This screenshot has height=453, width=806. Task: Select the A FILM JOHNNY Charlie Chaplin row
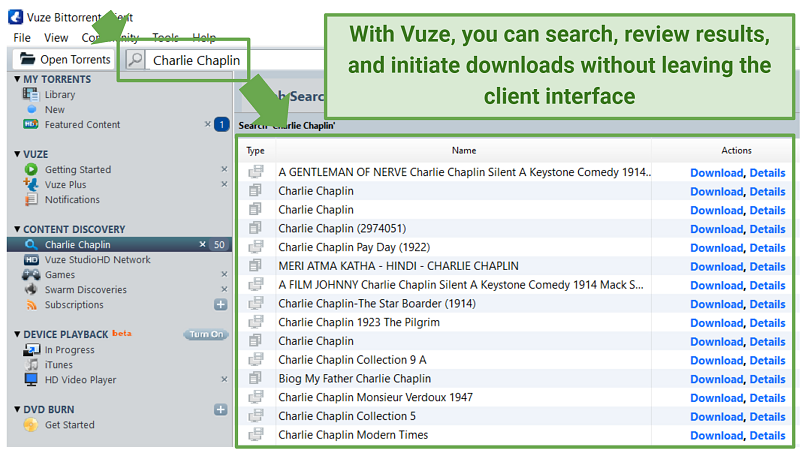(x=515, y=285)
